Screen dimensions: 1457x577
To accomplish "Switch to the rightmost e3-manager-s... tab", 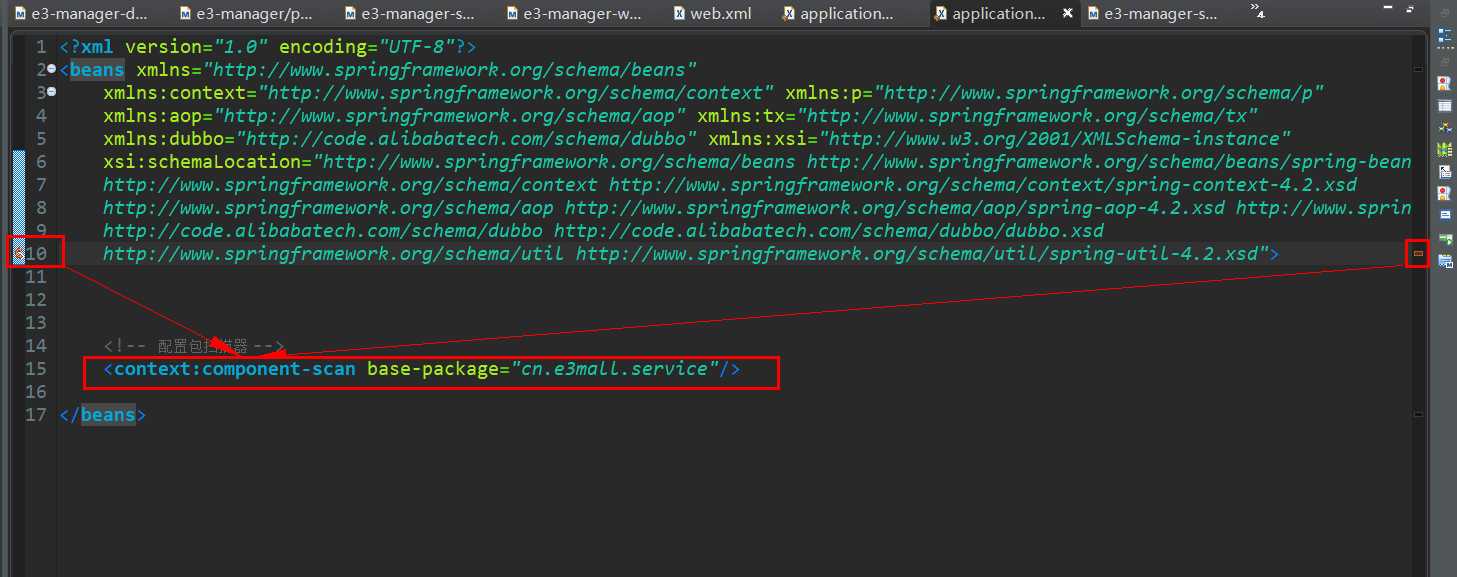I will (x=1160, y=14).
